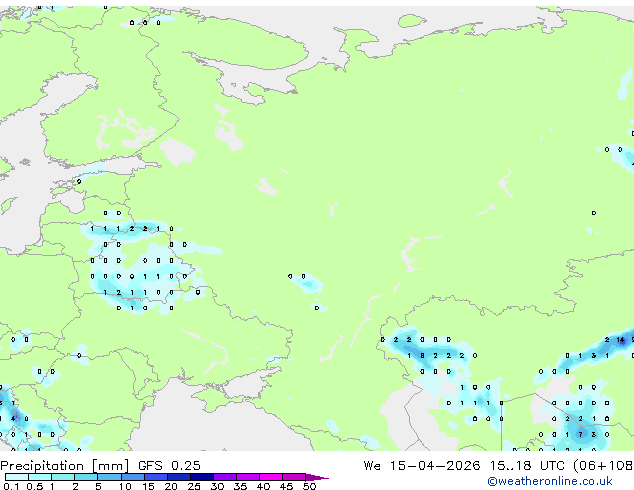Click the 10–15 mm legend color swatch

point(133,477)
